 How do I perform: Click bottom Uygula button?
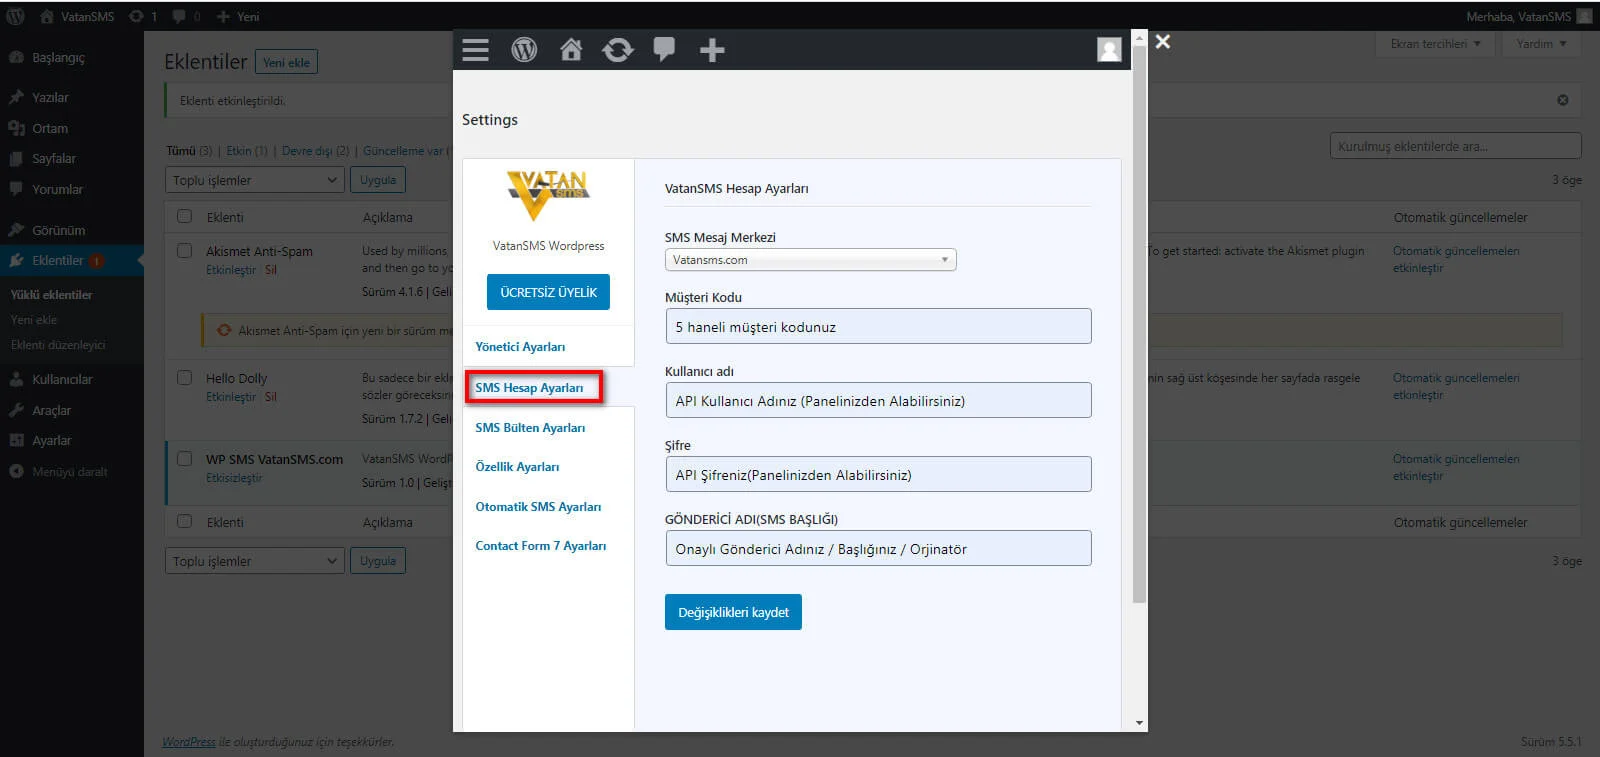(x=378, y=561)
